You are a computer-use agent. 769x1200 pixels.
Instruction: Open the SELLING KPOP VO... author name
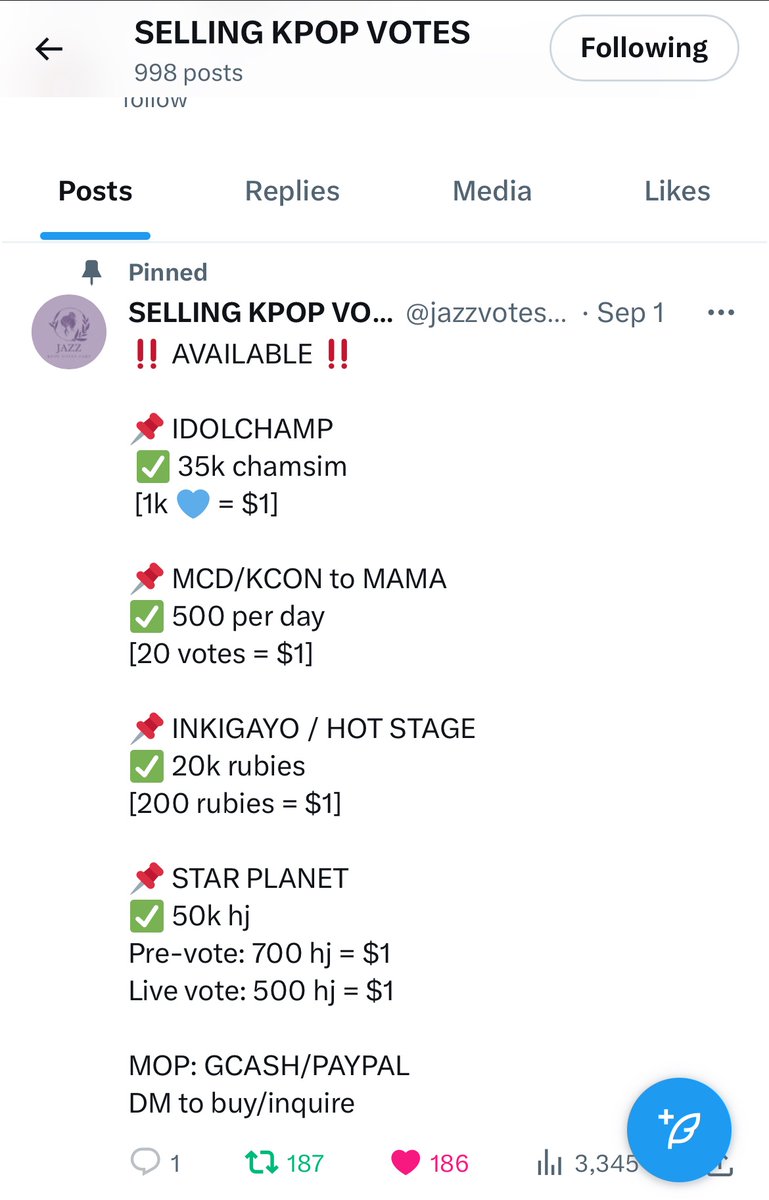261,313
